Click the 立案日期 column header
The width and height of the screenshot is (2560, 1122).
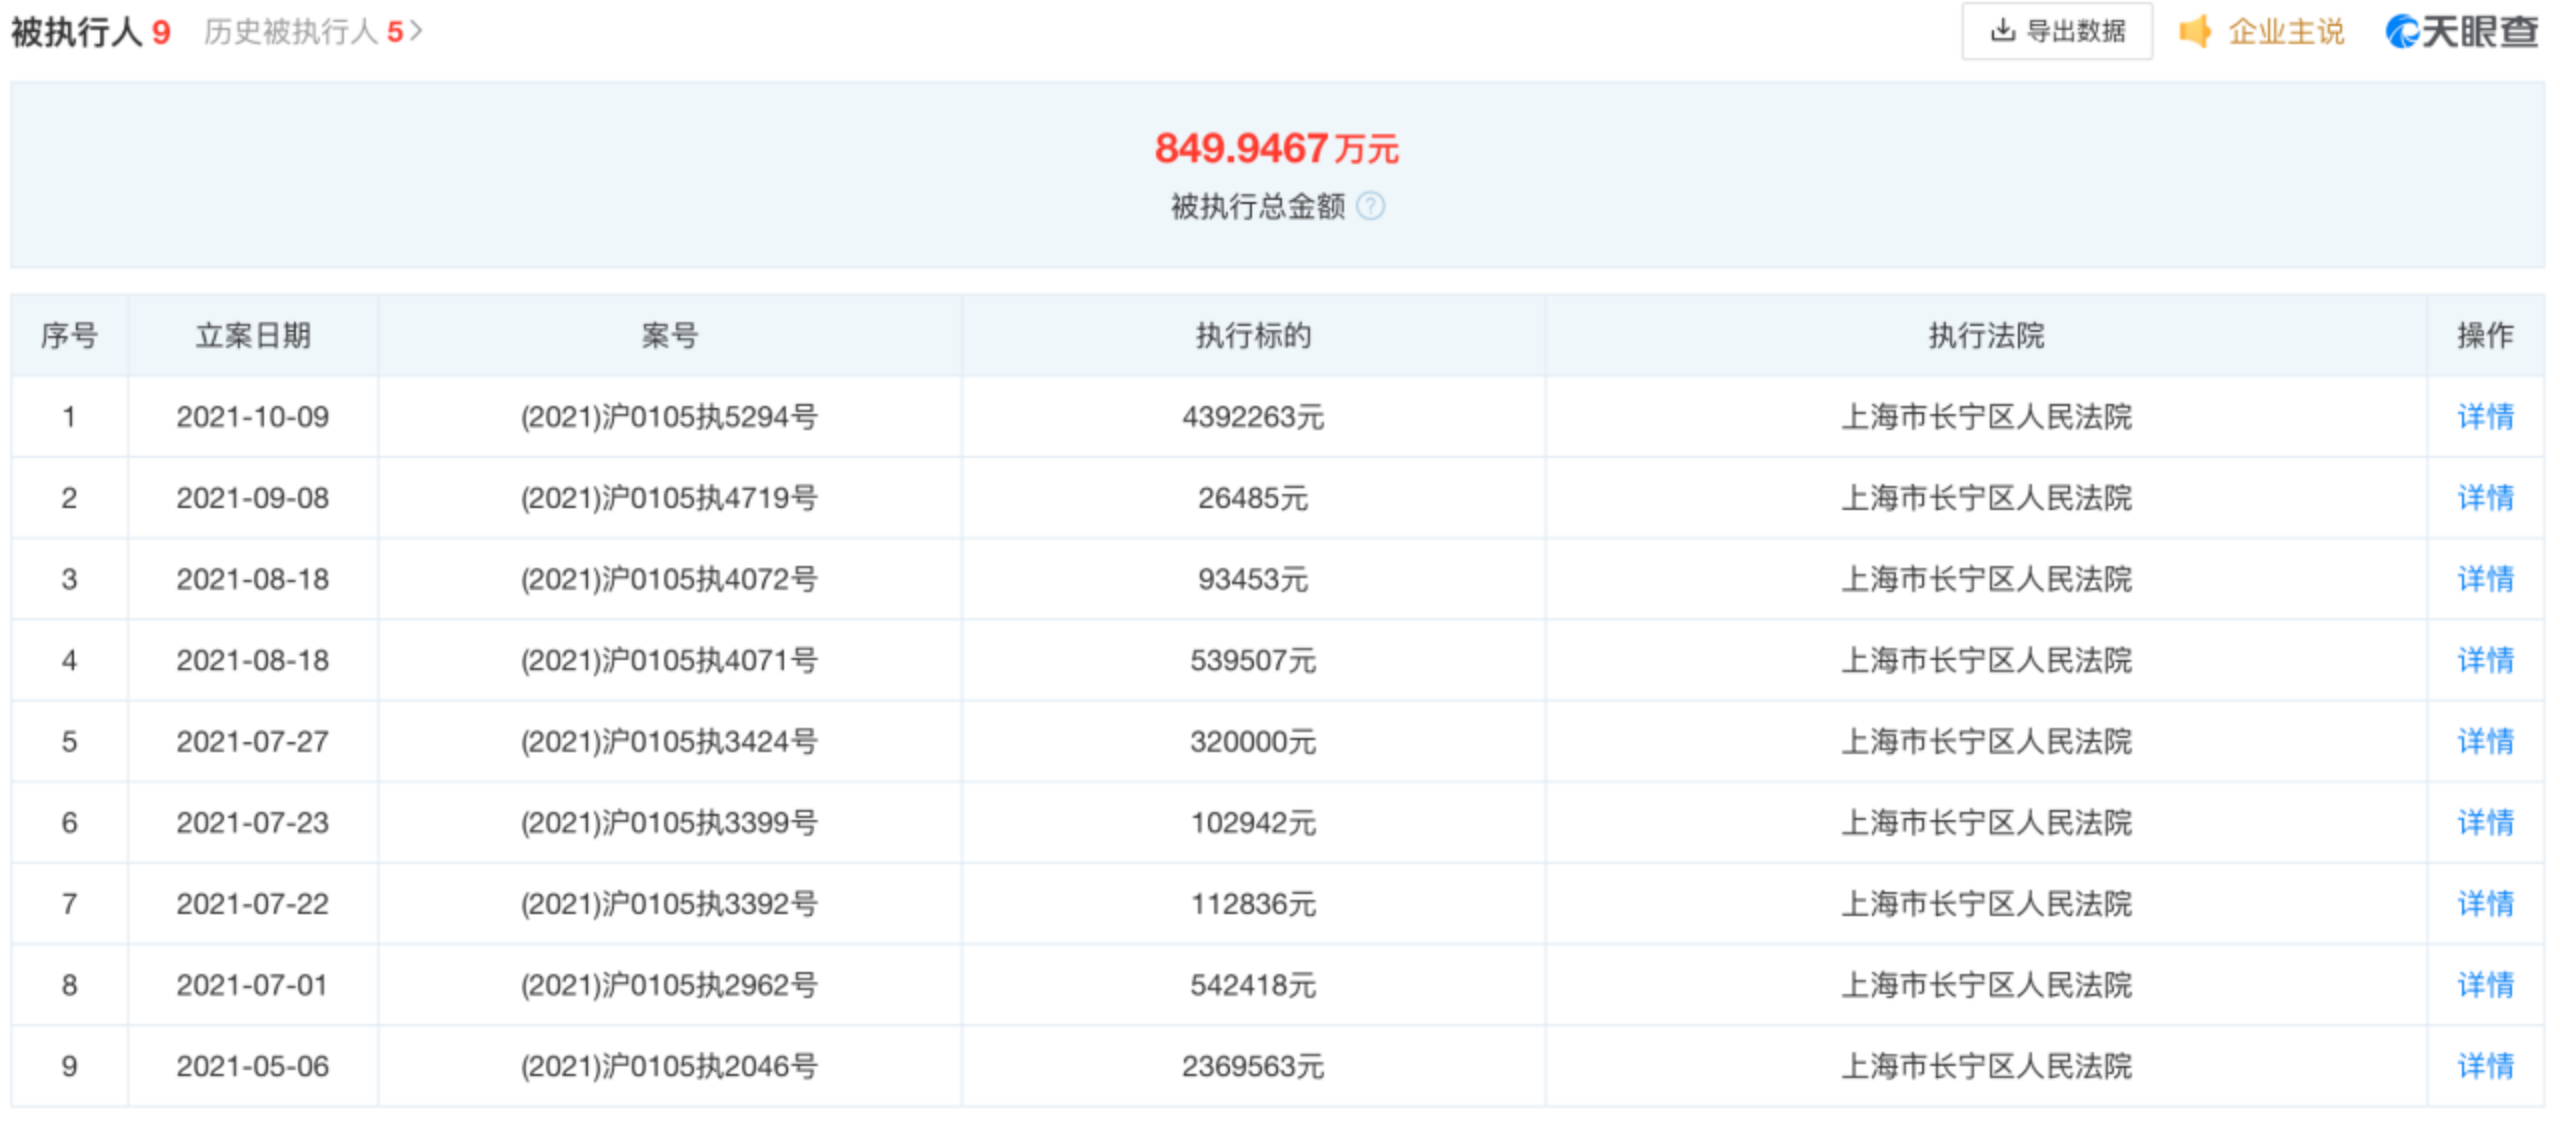click(x=253, y=336)
